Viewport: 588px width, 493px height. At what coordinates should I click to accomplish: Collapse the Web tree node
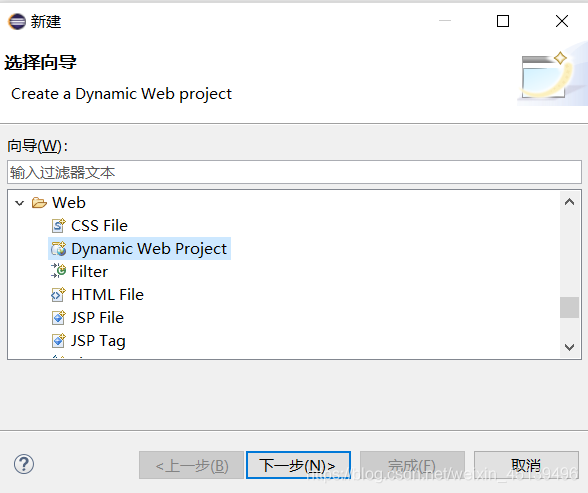click(20, 203)
